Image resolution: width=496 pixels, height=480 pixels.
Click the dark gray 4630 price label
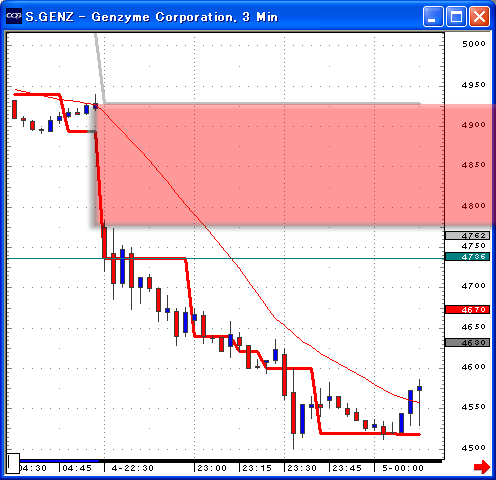tap(467, 342)
